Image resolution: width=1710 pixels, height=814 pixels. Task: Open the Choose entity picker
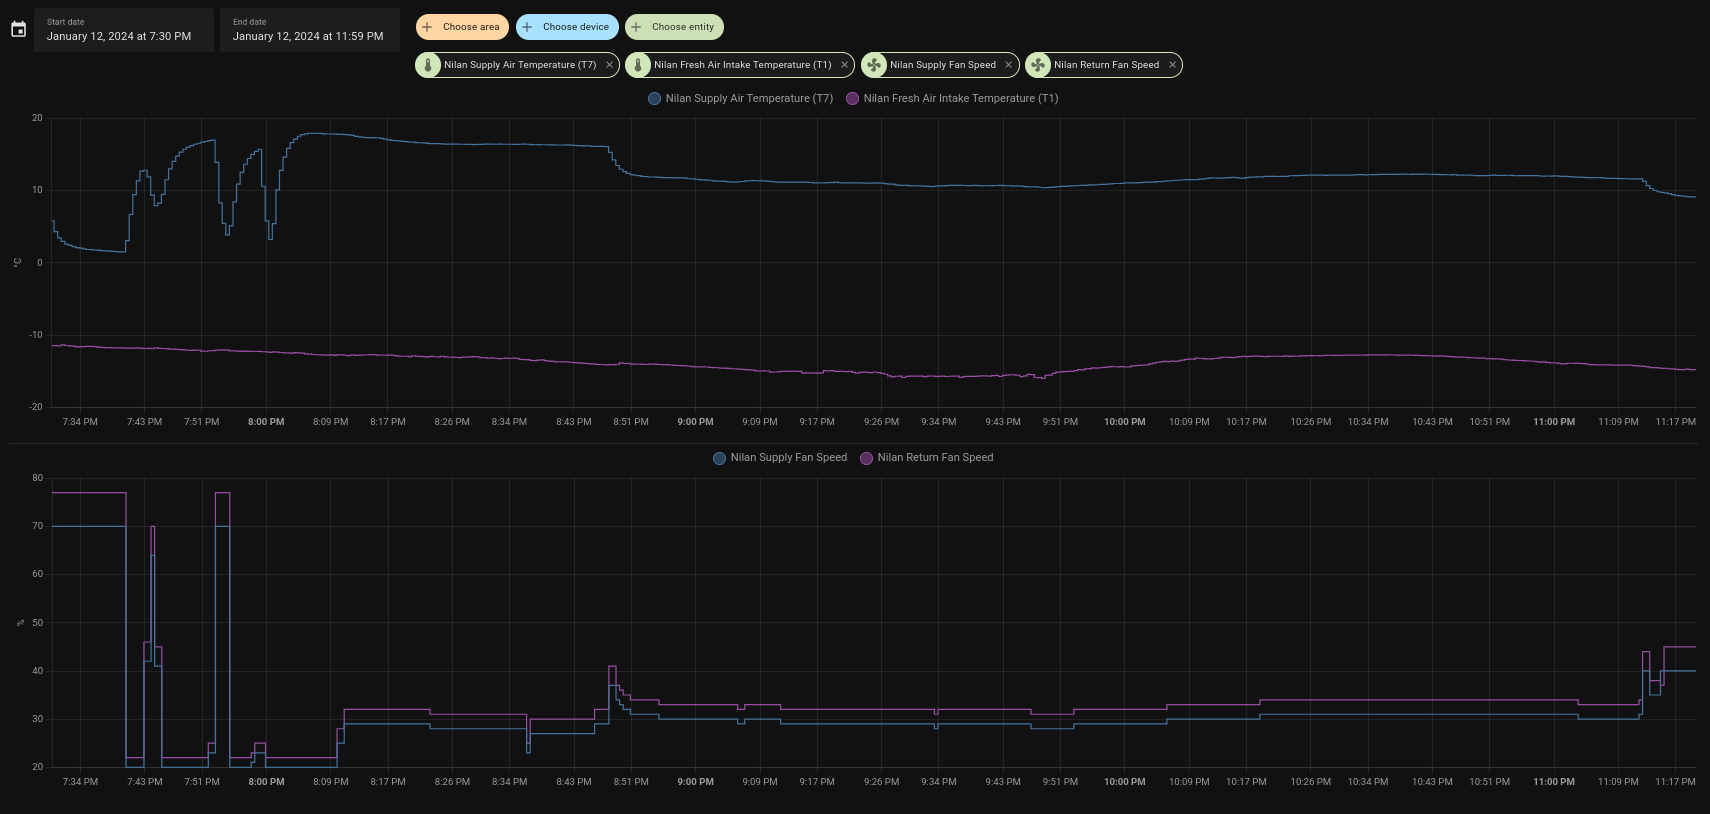tap(674, 27)
